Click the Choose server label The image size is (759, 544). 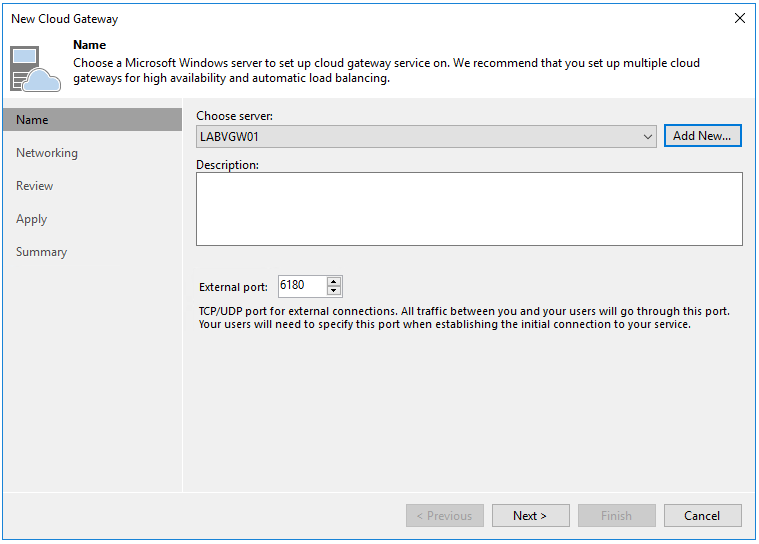(234, 116)
